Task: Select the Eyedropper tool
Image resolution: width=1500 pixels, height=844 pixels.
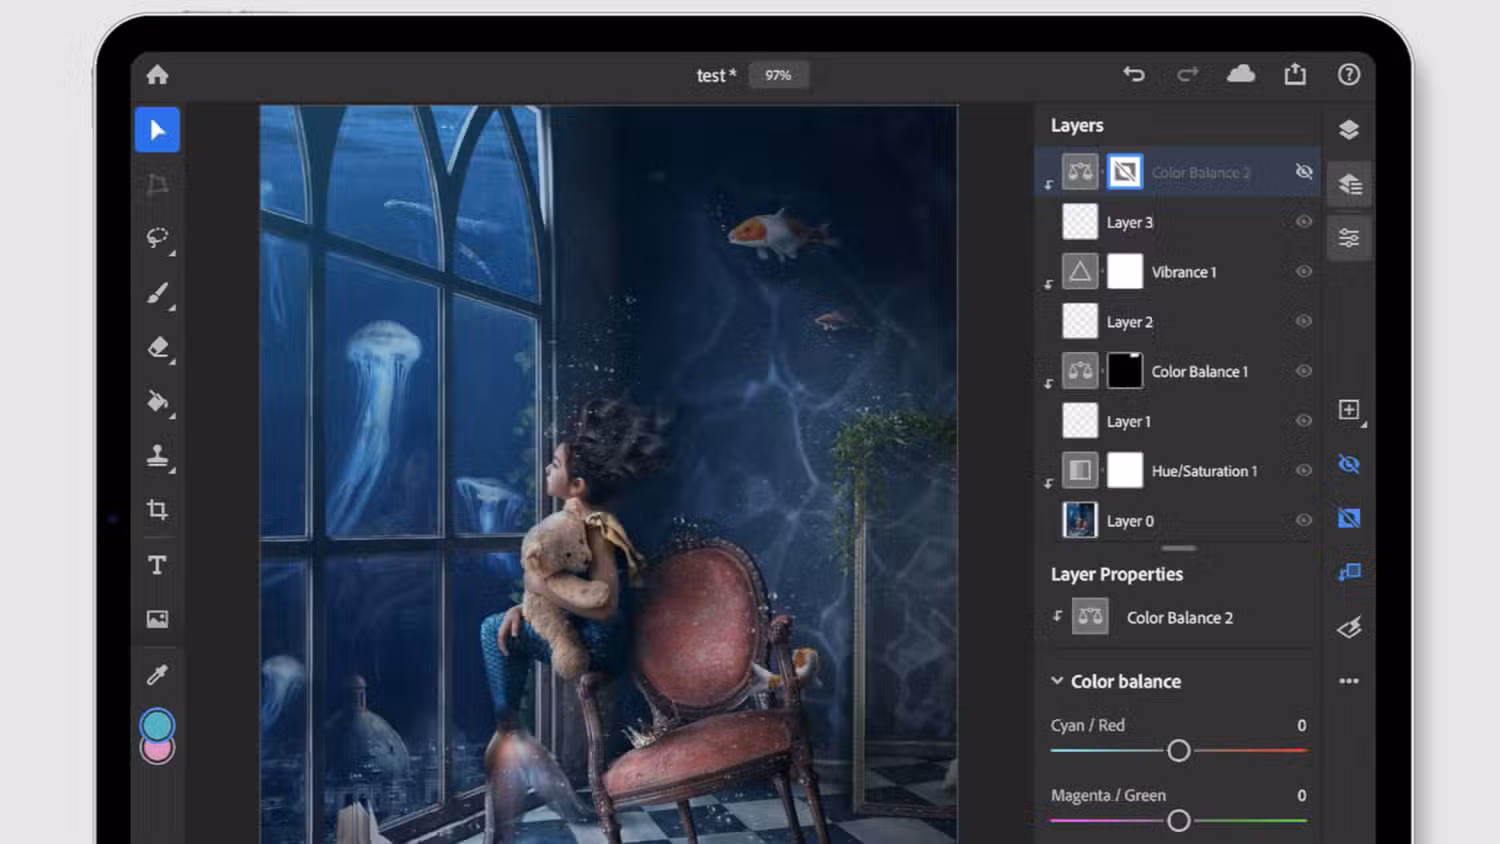Action: [x=157, y=675]
